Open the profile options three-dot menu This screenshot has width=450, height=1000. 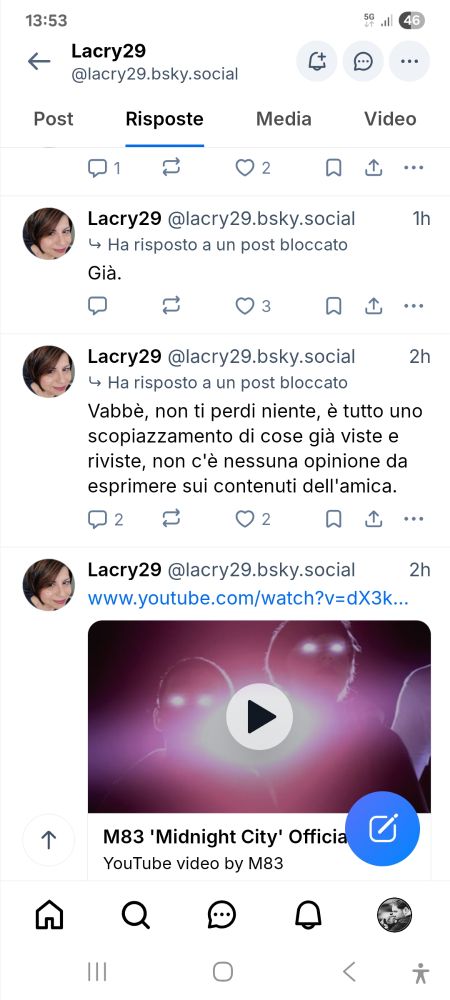(409, 61)
